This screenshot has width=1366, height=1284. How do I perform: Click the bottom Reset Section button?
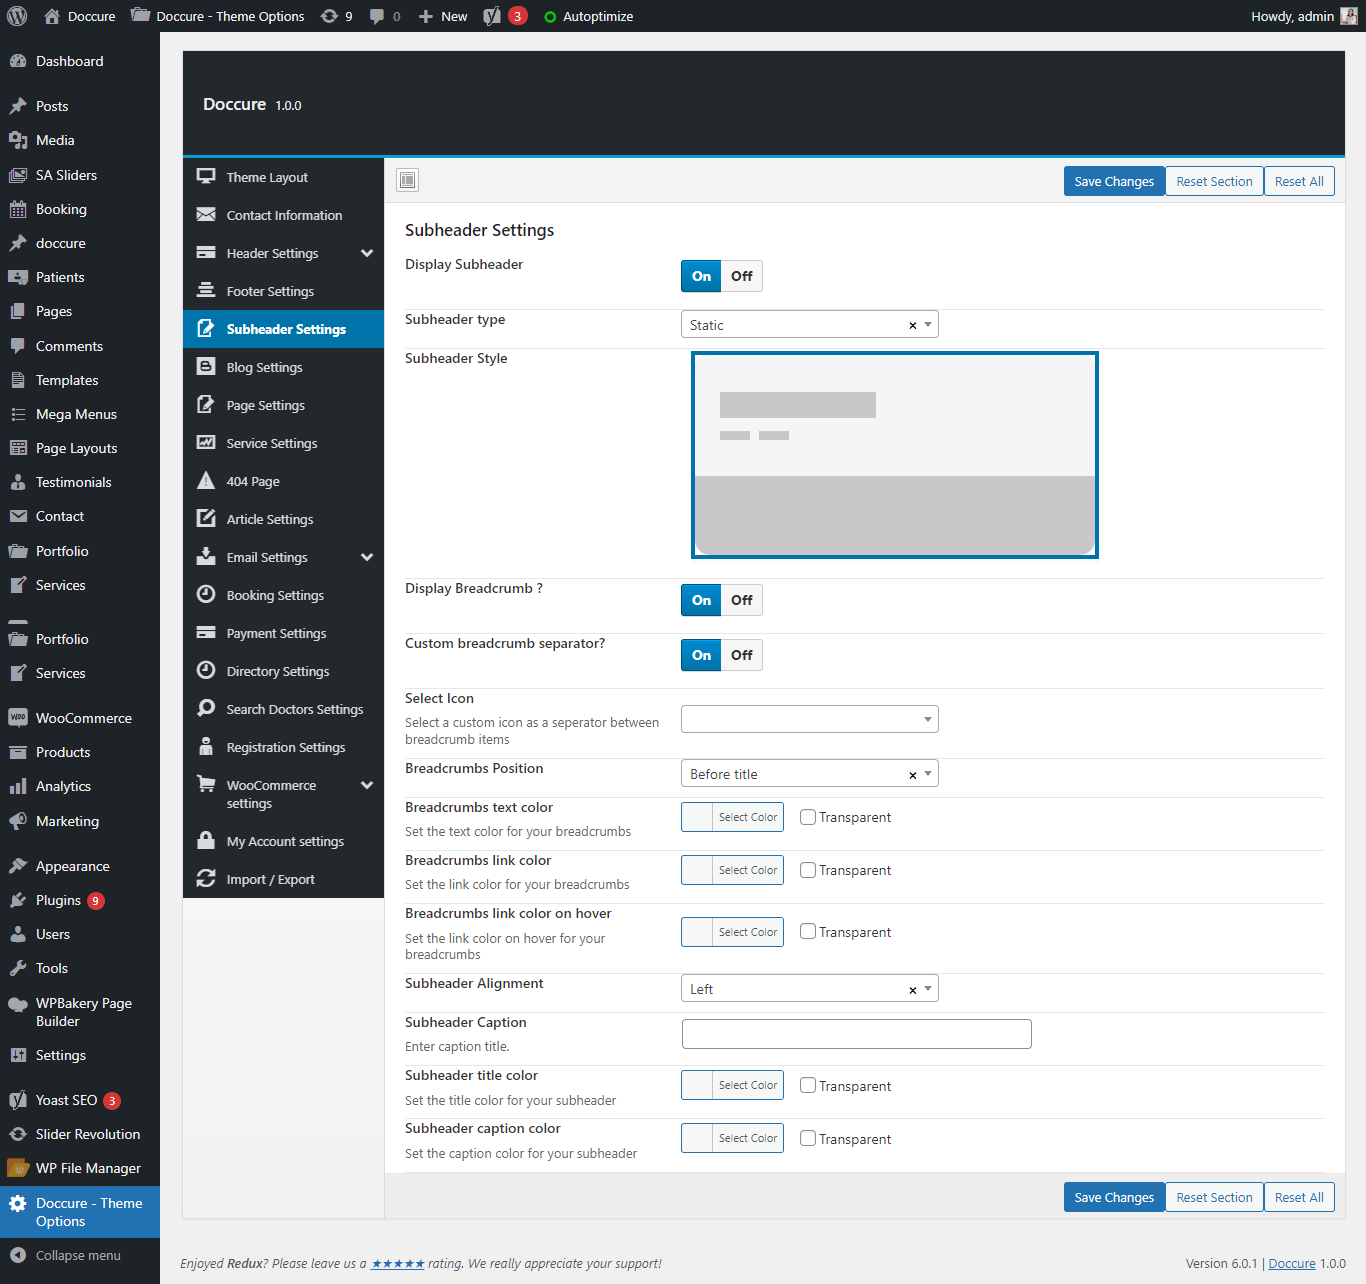(1214, 1197)
